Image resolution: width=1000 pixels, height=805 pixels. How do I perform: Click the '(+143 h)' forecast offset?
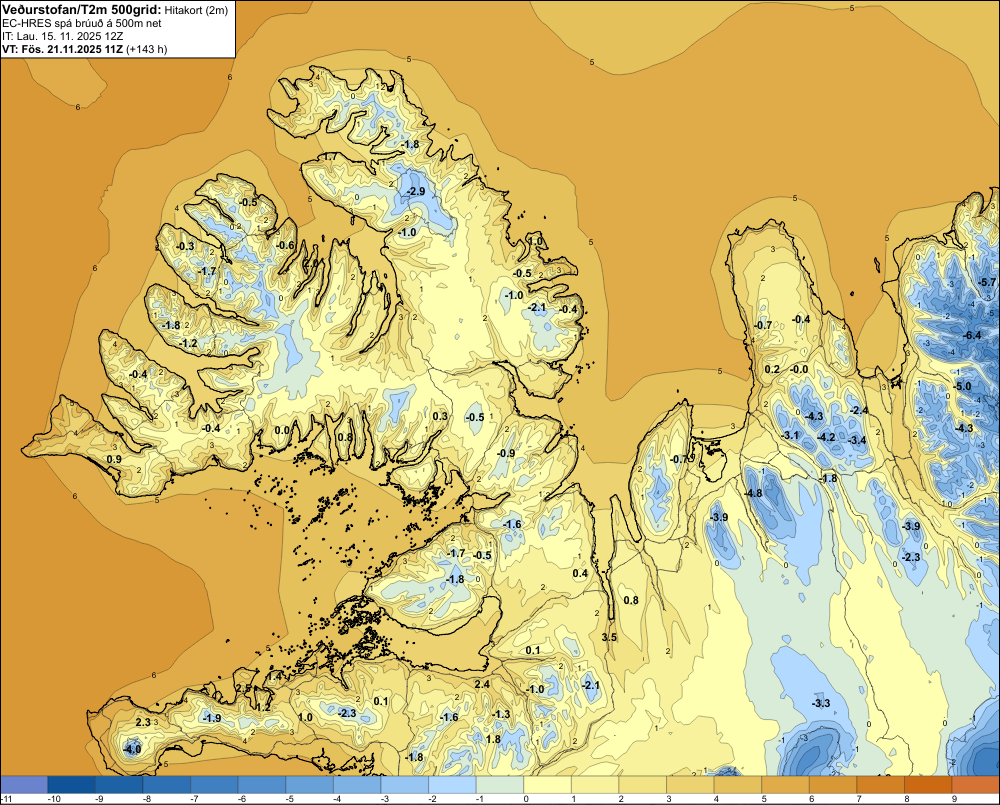coord(147,49)
